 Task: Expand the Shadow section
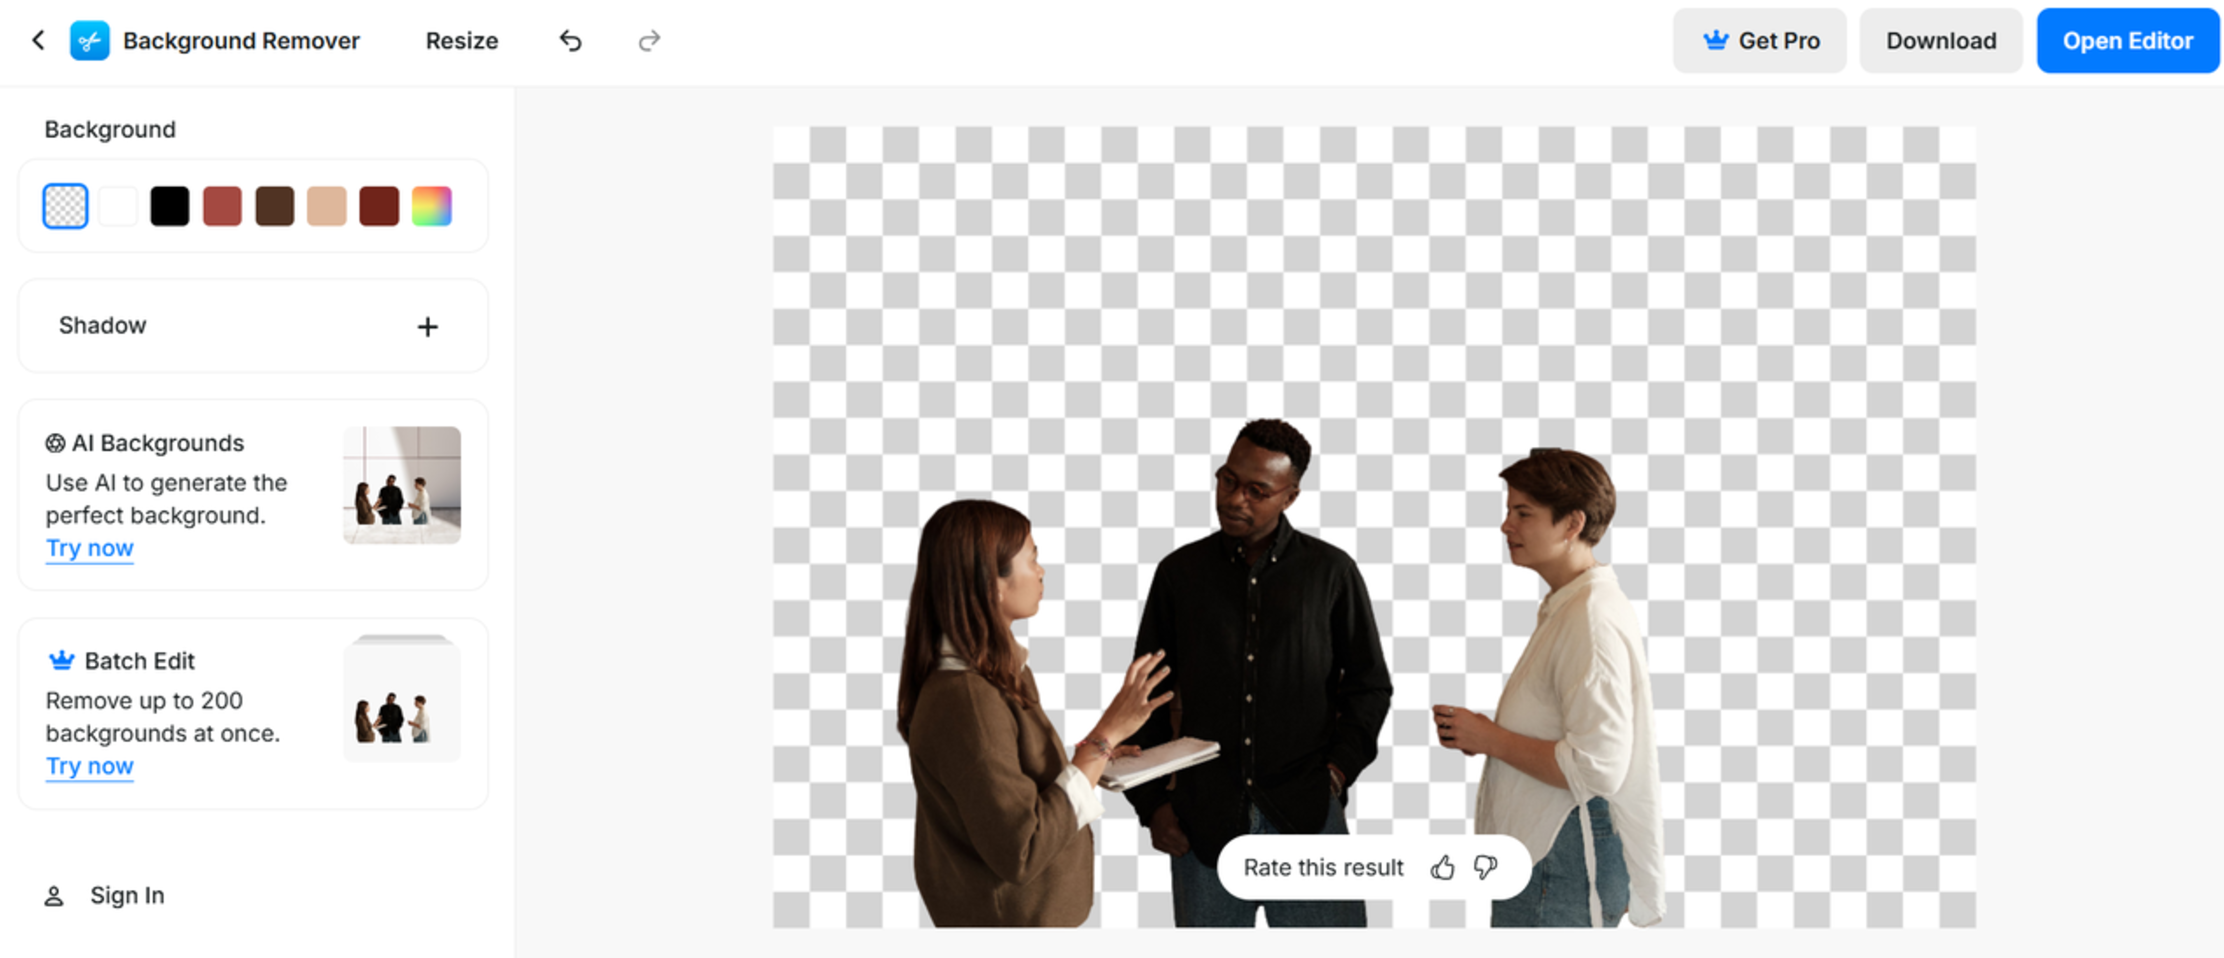[428, 326]
